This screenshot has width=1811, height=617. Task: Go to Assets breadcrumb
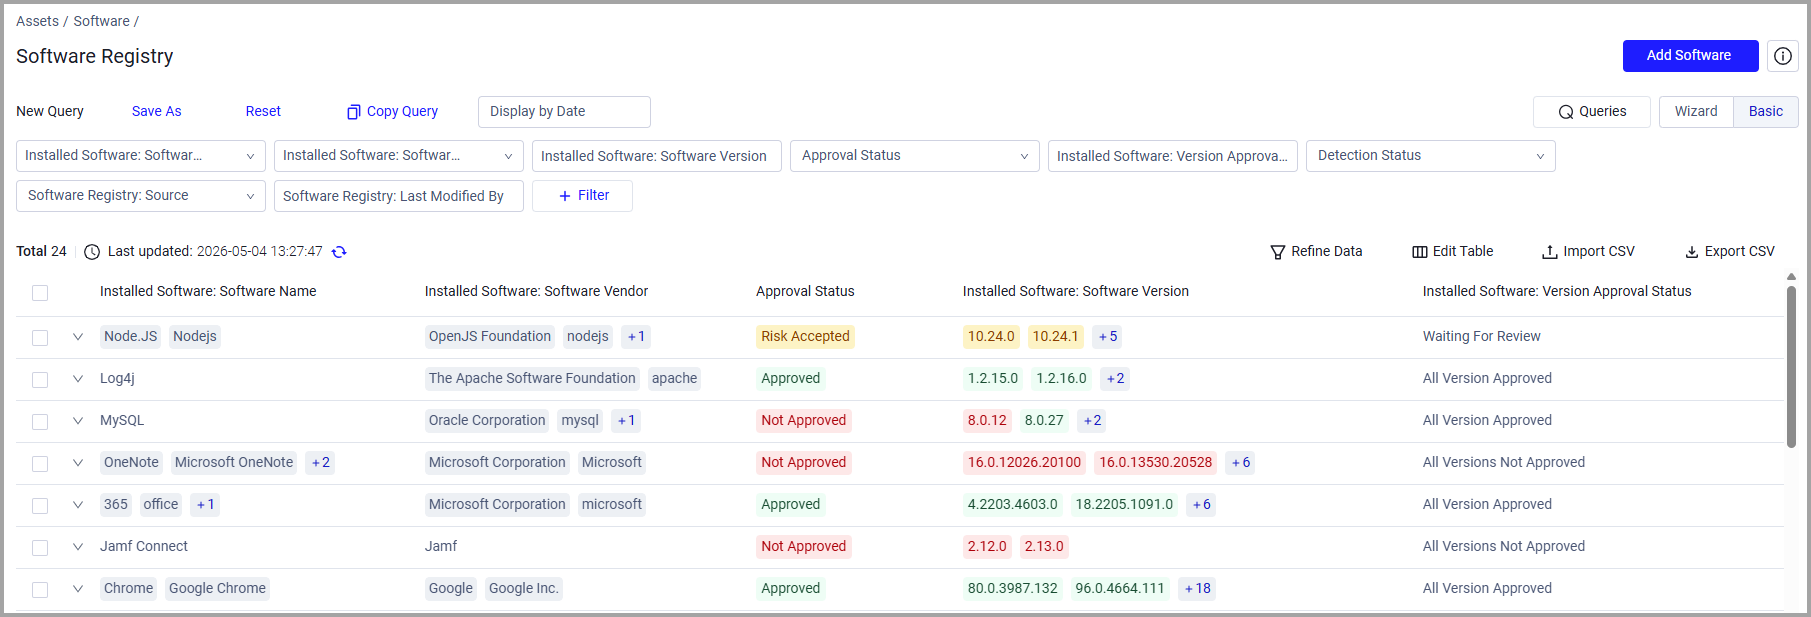pyautogui.click(x=37, y=21)
